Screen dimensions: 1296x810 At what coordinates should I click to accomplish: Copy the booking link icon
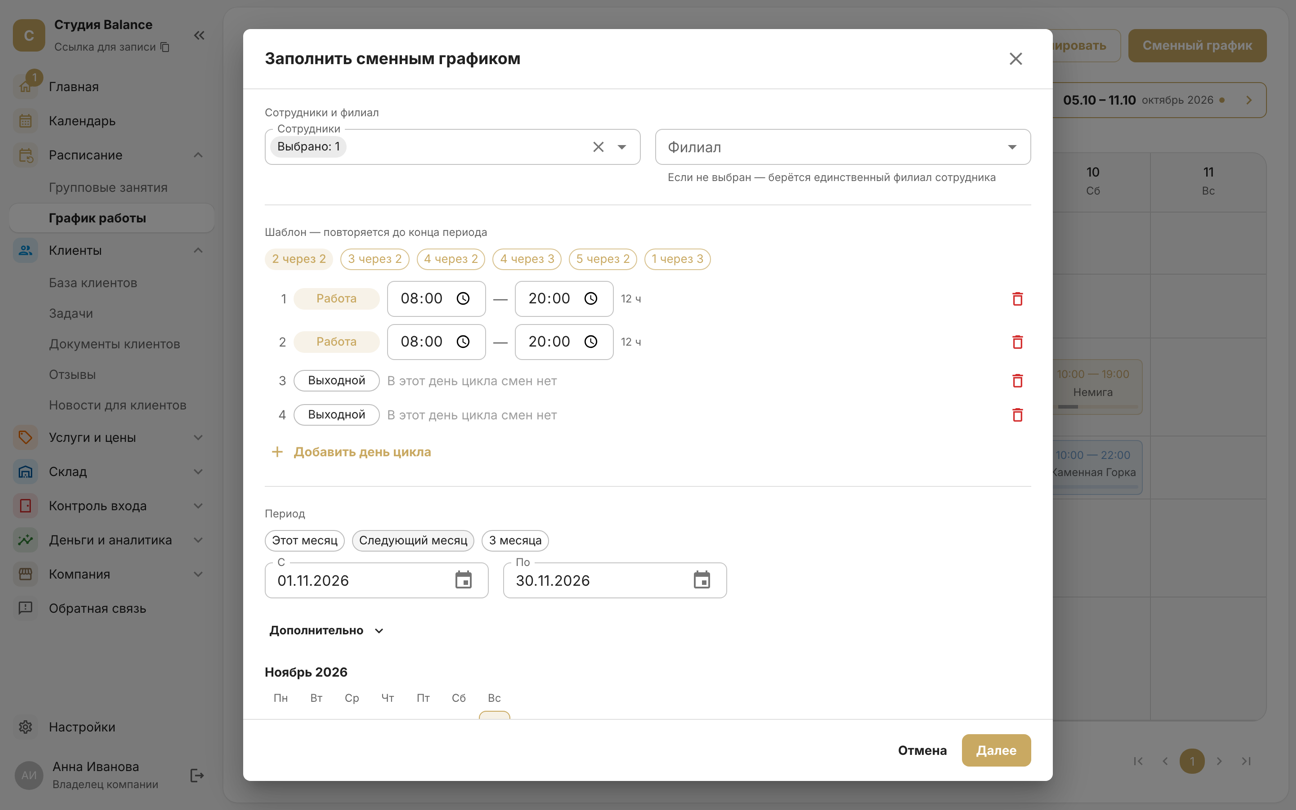click(165, 47)
